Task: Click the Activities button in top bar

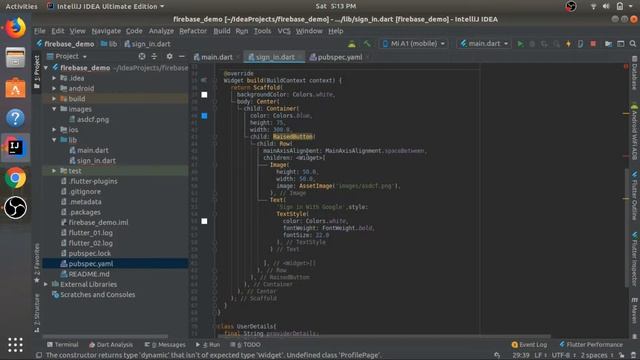Action: [21, 6]
